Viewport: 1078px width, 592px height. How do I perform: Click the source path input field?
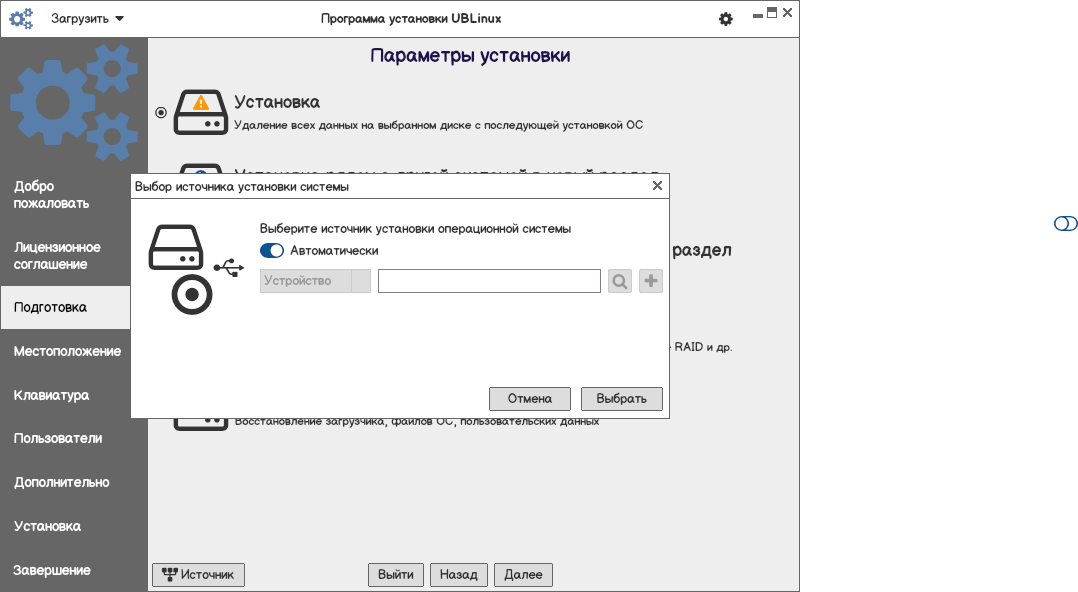point(489,281)
